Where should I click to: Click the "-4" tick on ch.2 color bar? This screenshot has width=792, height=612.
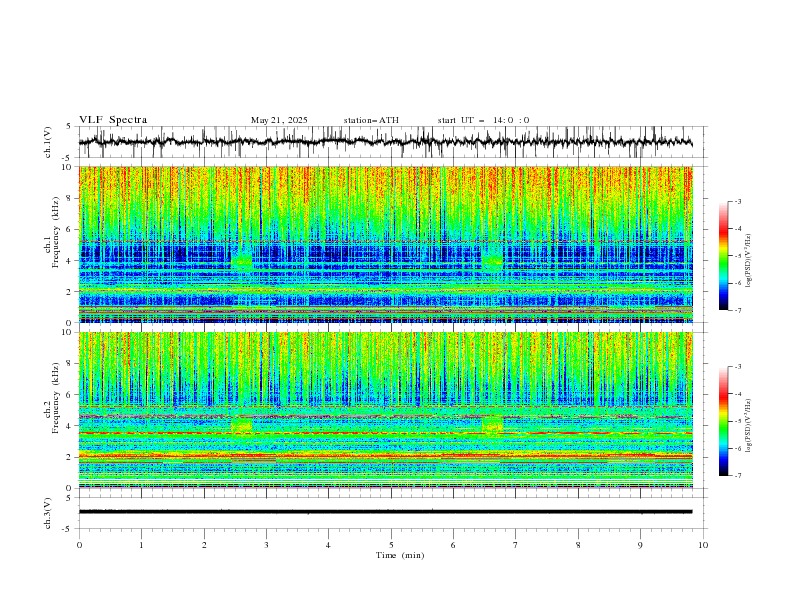pos(737,394)
